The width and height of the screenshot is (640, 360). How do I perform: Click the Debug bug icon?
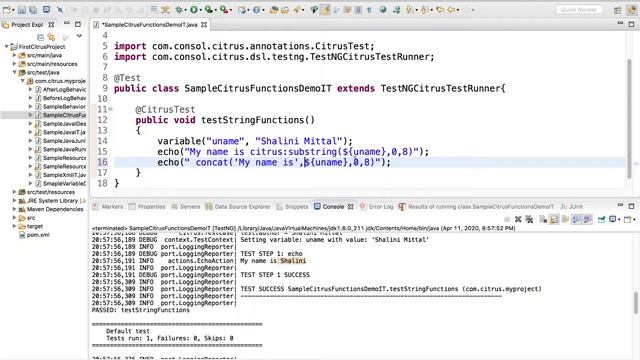pos(179,9)
